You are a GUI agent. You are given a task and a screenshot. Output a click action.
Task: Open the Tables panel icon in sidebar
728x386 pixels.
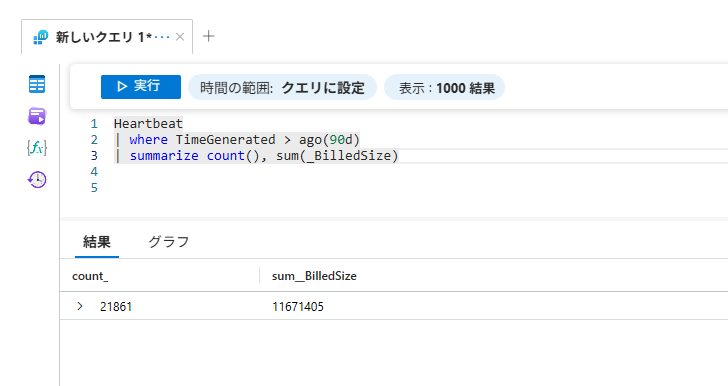37,84
